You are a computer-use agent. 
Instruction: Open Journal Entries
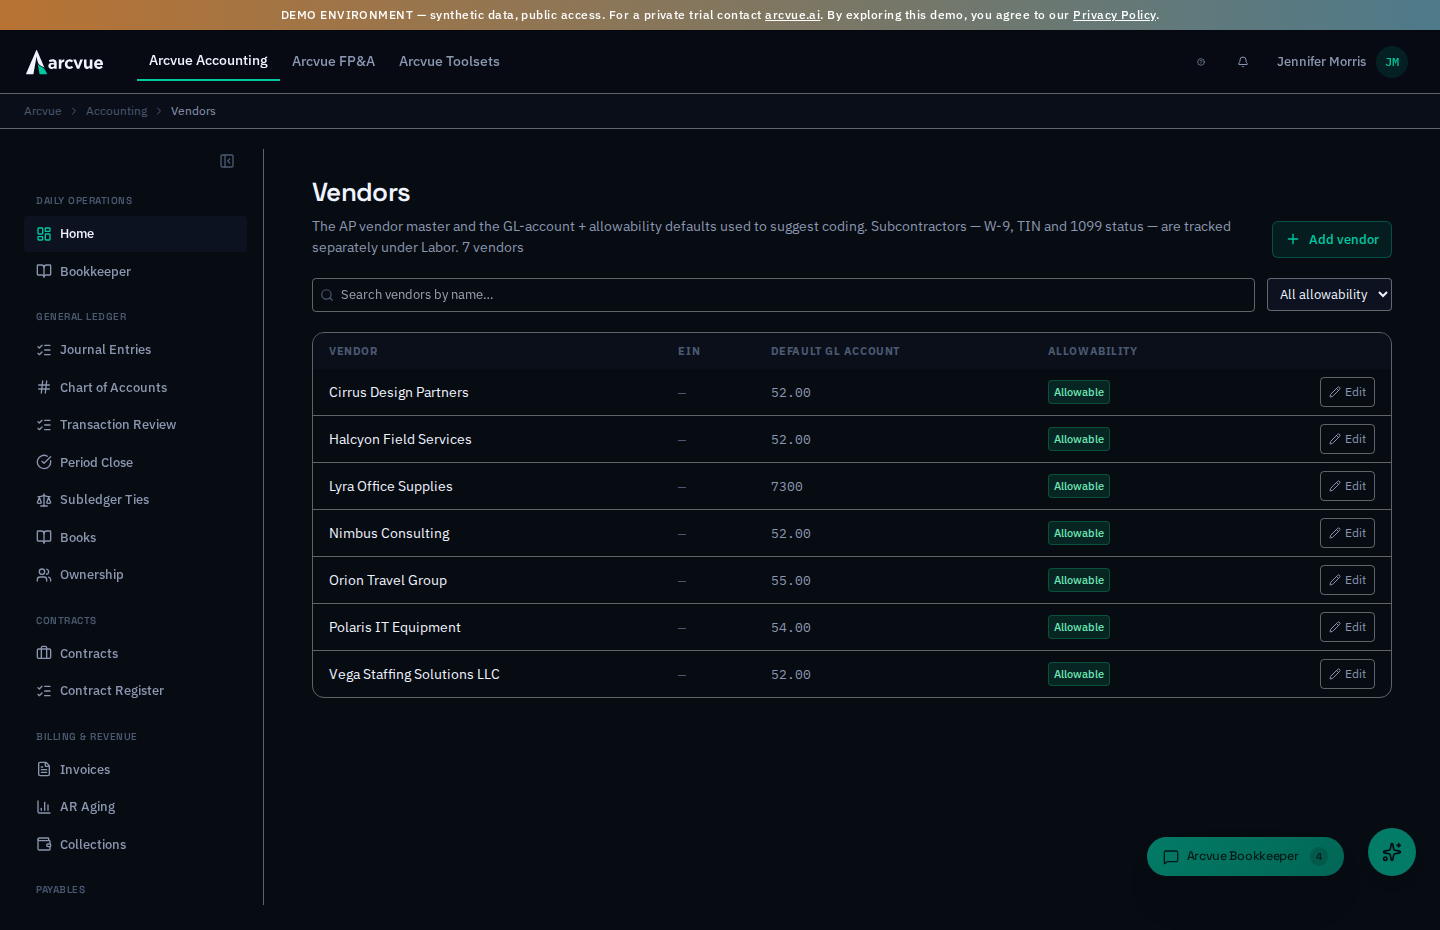[x=135, y=350]
